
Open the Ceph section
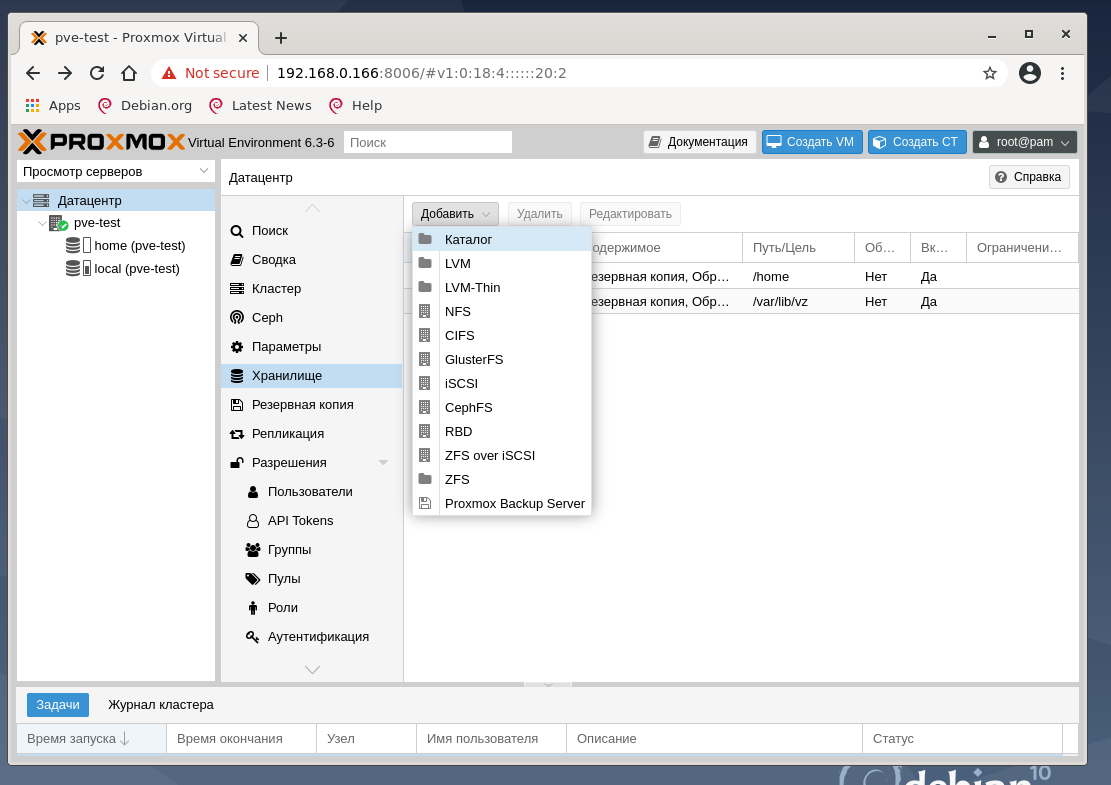(312, 318)
